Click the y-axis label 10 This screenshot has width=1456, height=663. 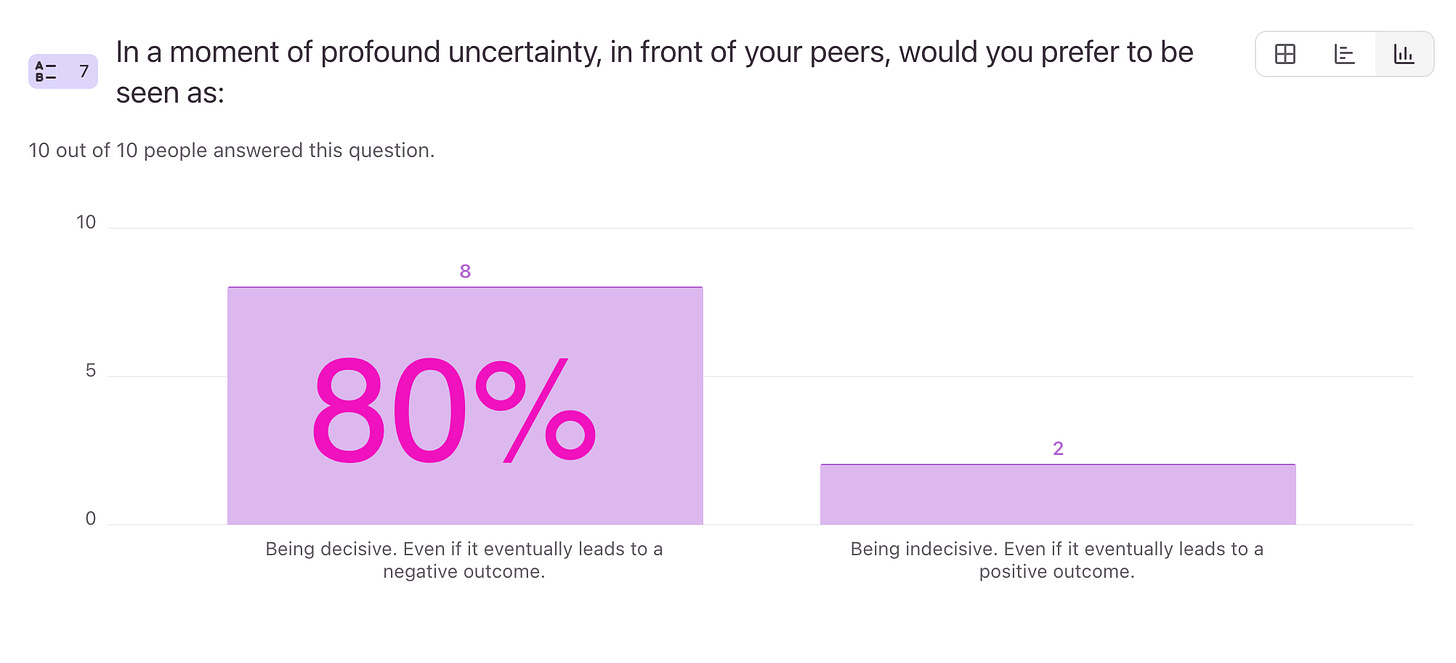tap(87, 222)
